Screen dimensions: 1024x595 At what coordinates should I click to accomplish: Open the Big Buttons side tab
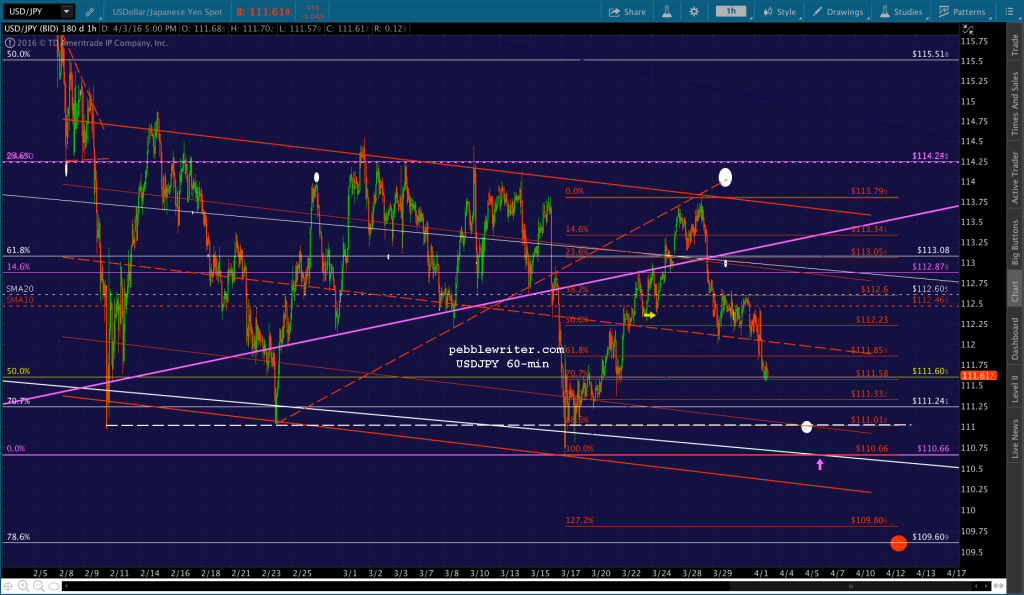(x=1015, y=242)
